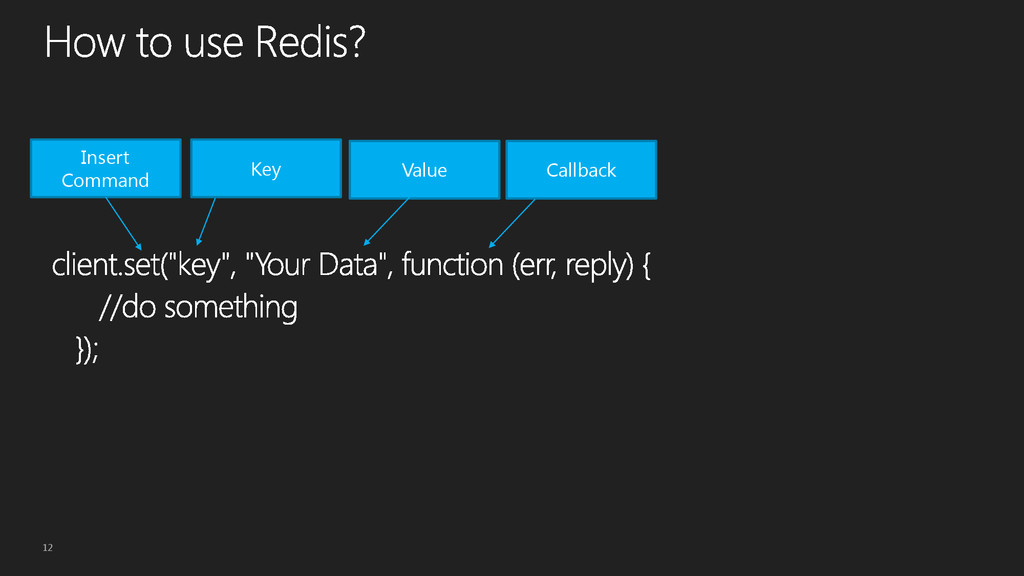The height and width of the screenshot is (576, 1024).
Task: Click the function keyword in the code
Action: click(453, 264)
